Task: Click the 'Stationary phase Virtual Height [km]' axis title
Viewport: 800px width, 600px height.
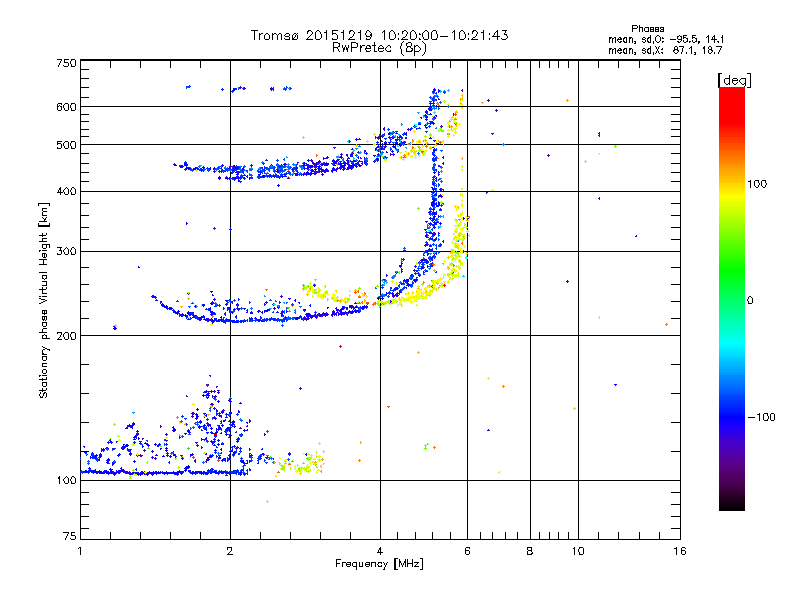Action: coord(44,300)
